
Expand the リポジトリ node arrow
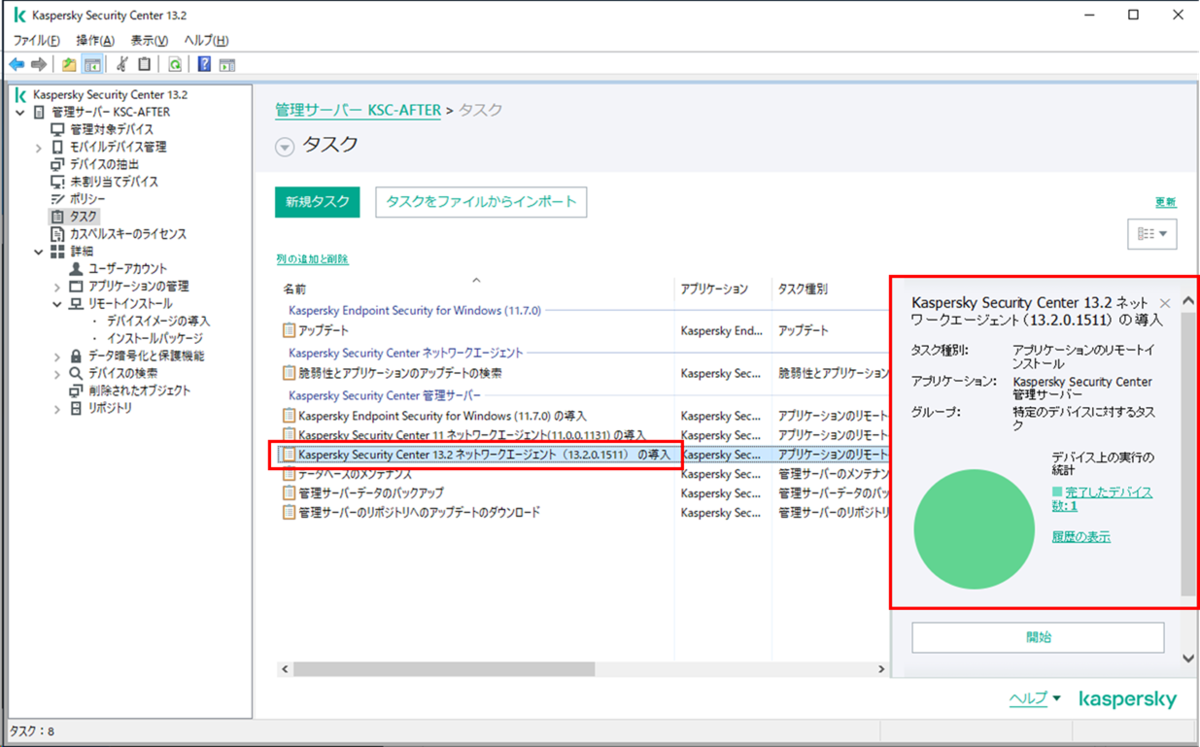coord(58,408)
